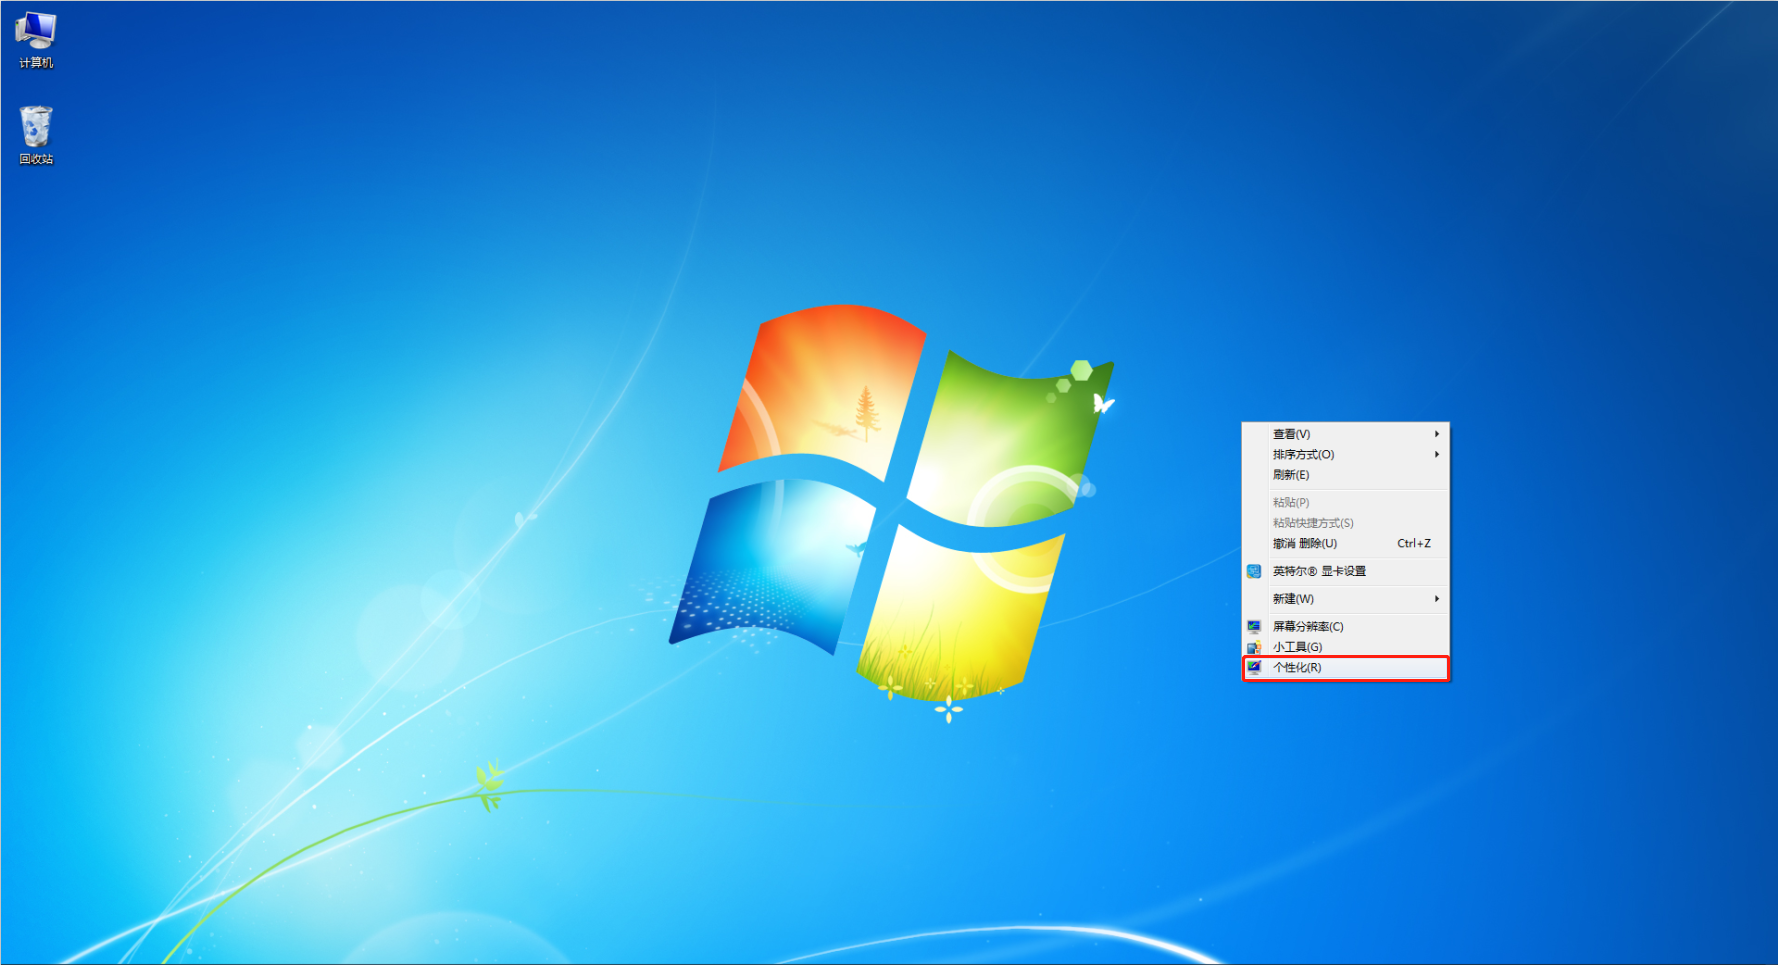The width and height of the screenshot is (1778, 965).
Task: Expand the 新建(W) submenu arrow
Action: pos(1437,599)
